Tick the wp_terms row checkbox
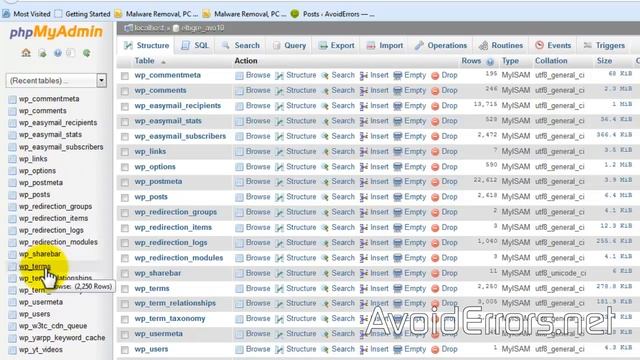This screenshot has height=360, width=640. coord(125,289)
